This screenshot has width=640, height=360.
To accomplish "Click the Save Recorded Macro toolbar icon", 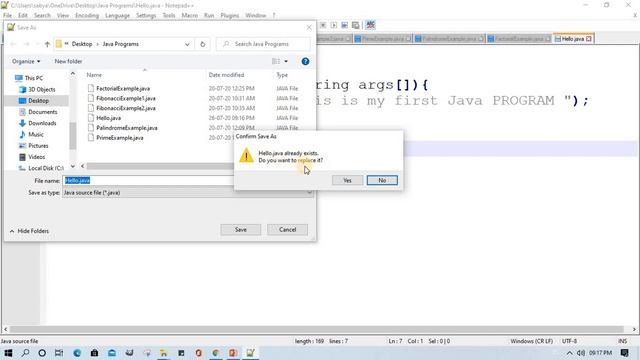I will [356, 25].
